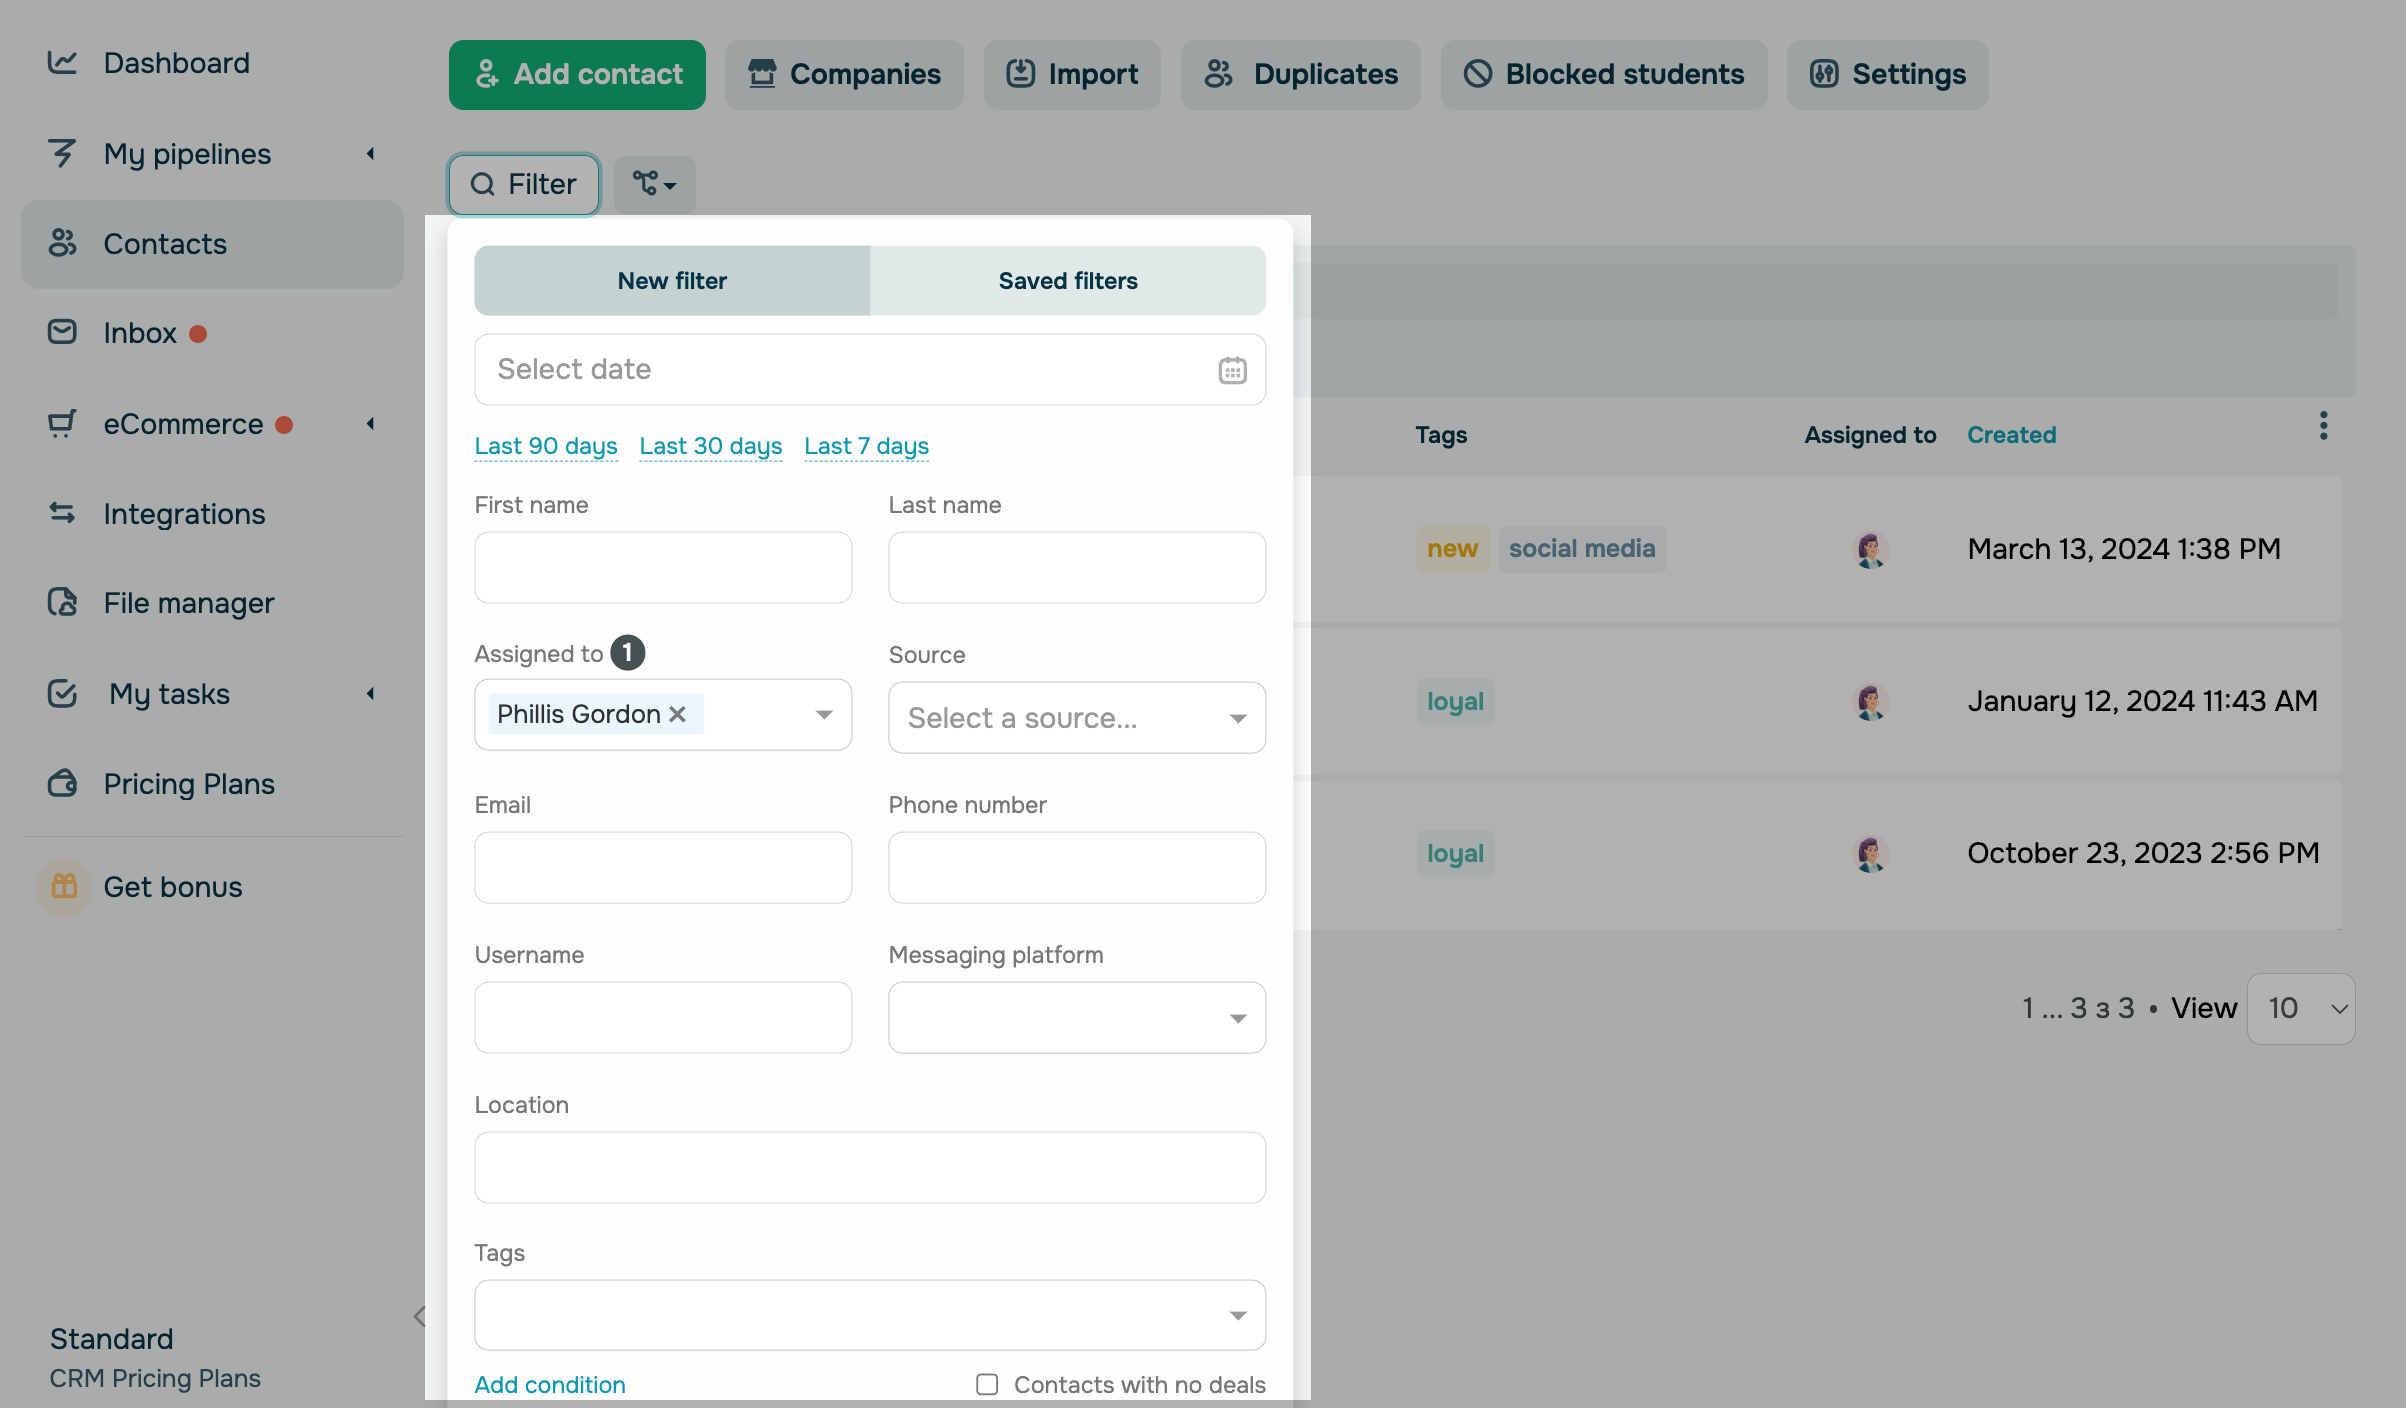Focus the Select date field
Image resolution: width=2406 pixels, height=1408 pixels.
(870, 370)
